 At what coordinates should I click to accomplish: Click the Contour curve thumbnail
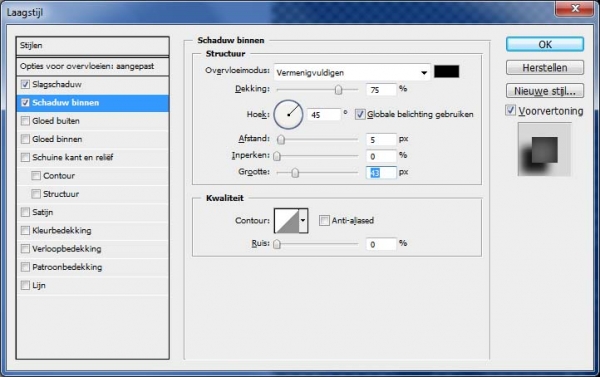coord(286,220)
